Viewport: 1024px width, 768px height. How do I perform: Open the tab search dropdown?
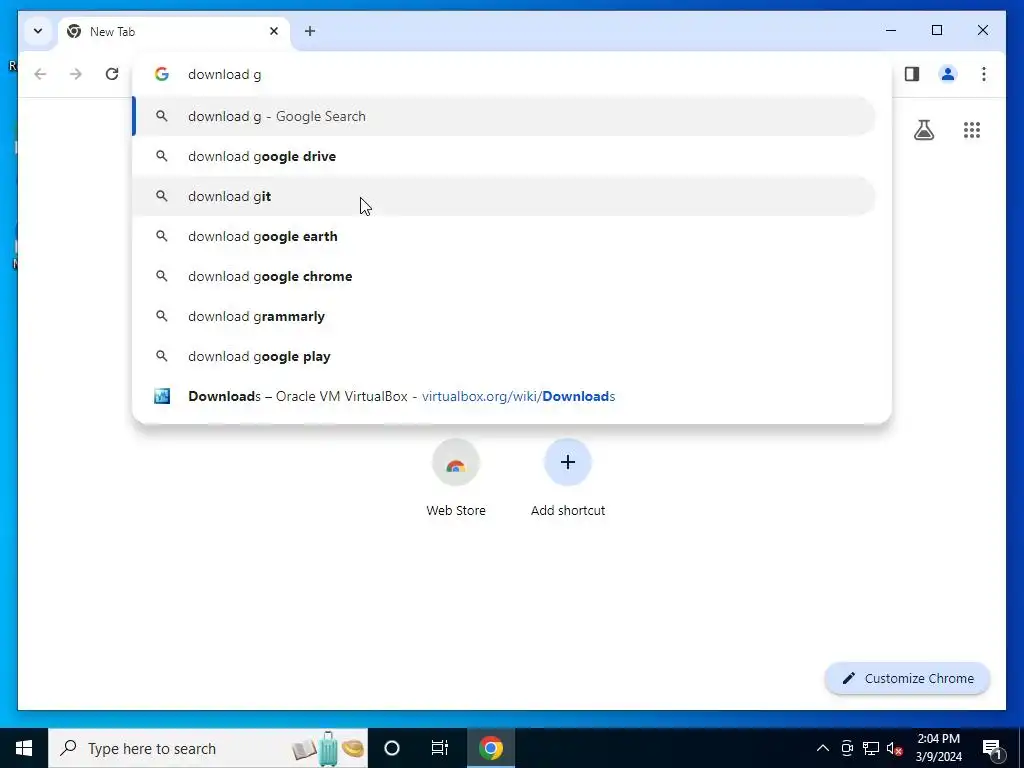click(38, 31)
